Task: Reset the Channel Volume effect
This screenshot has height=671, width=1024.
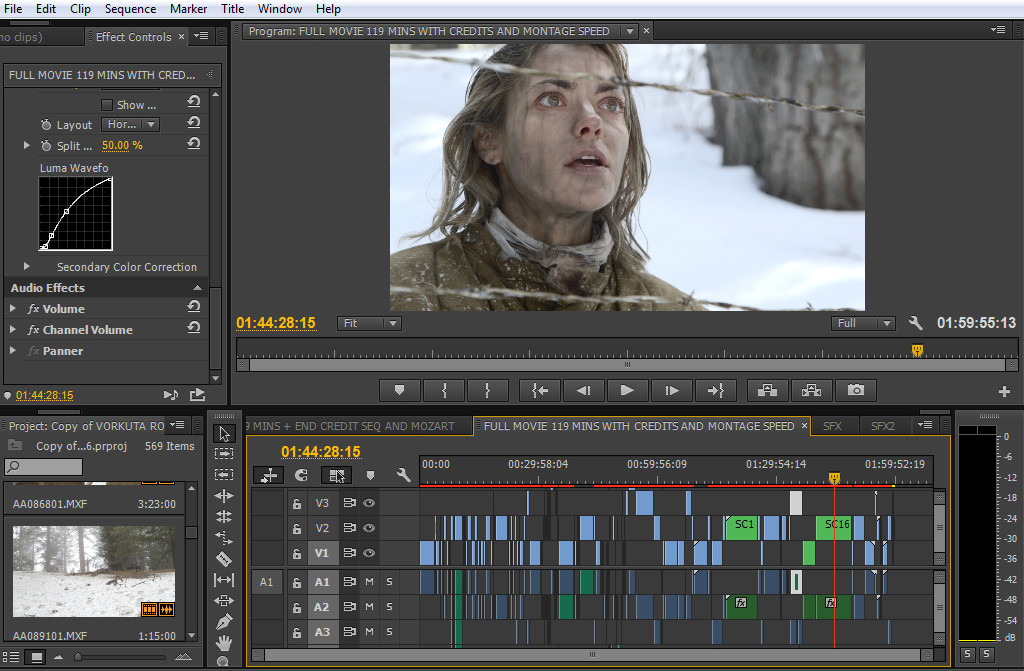Action: pyautogui.click(x=194, y=327)
